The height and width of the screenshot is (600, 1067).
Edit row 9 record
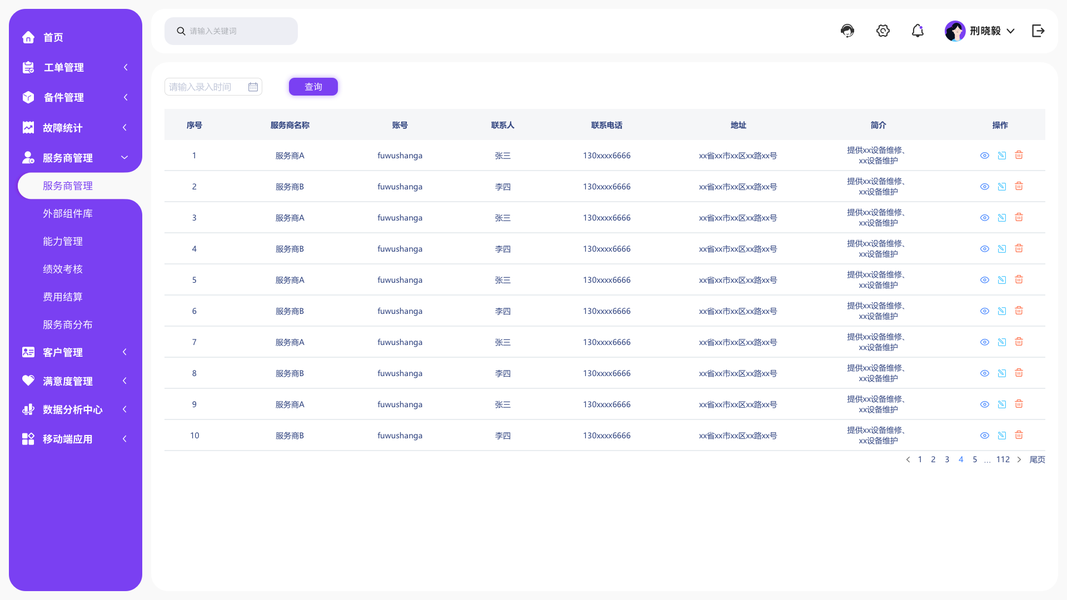pos(1002,405)
